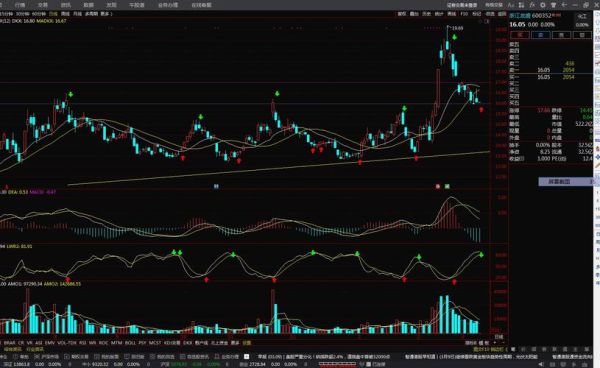Click stock code 600352
This screenshot has height=368, width=600.
point(541,15)
